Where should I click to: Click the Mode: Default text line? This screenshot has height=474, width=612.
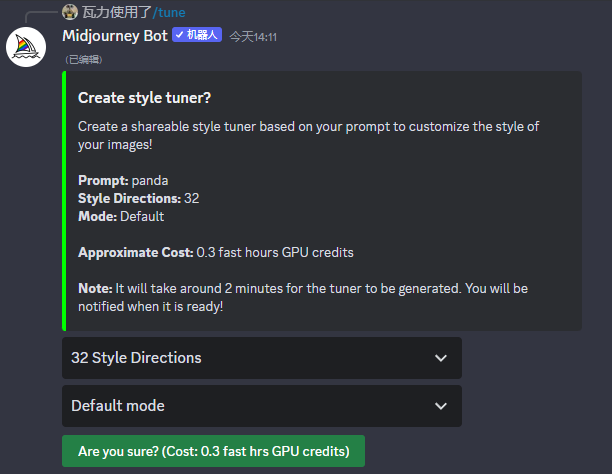point(121,216)
